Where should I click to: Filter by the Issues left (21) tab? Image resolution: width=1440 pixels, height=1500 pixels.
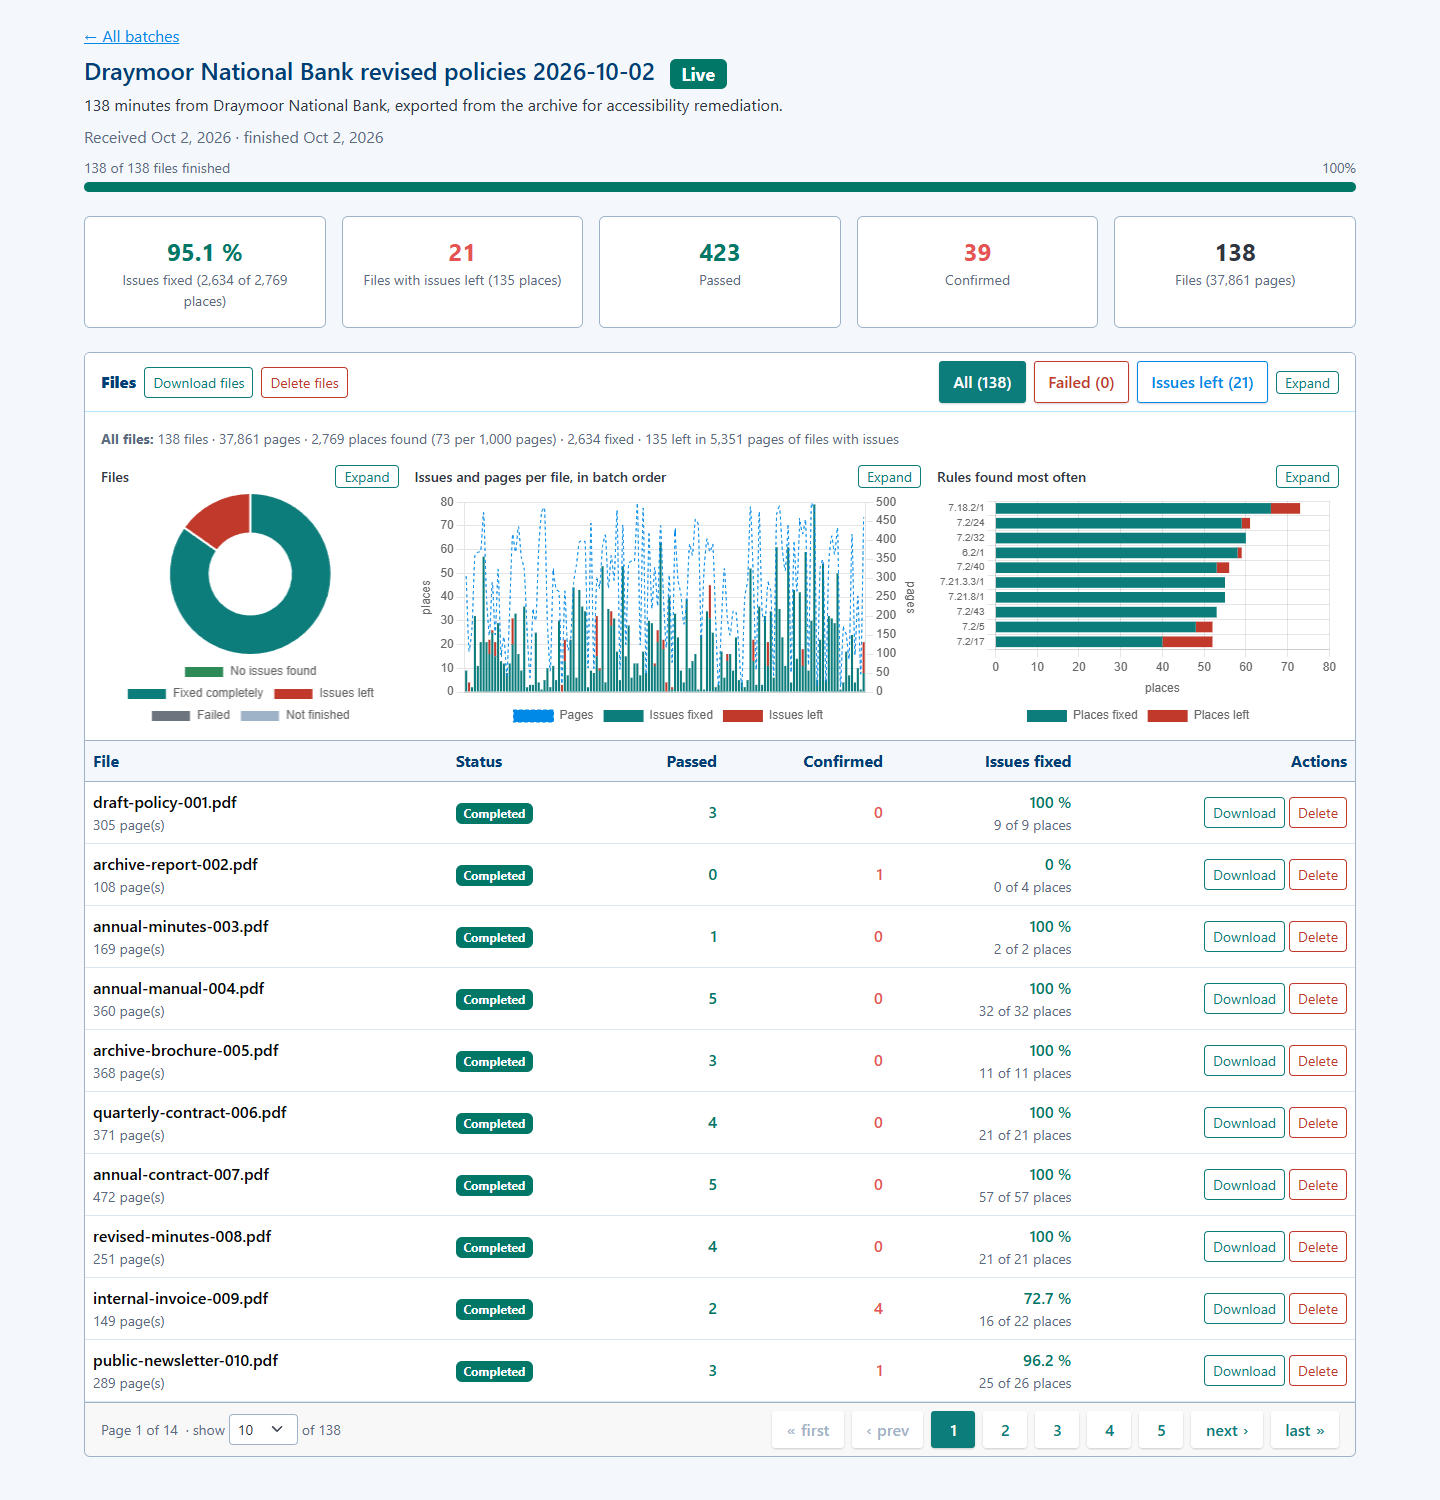pos(1202,382)
